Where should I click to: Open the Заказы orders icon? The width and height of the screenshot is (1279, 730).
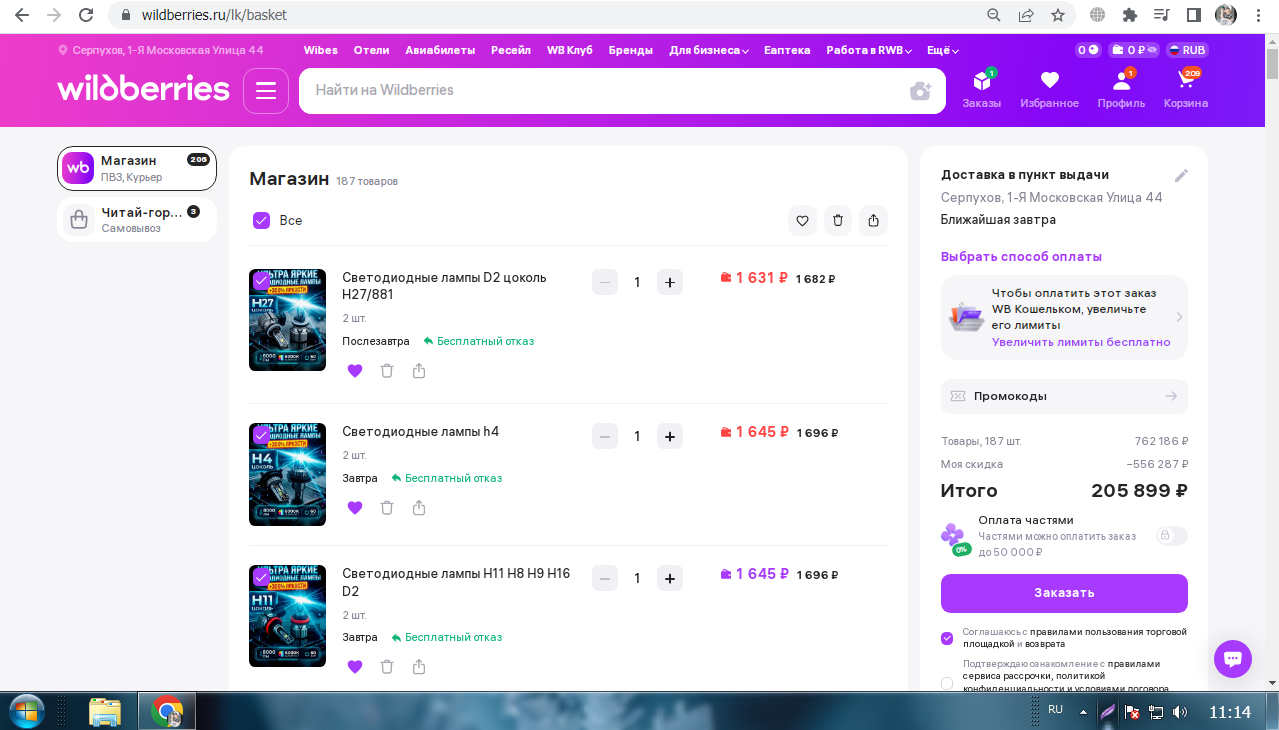coord(981,89)
